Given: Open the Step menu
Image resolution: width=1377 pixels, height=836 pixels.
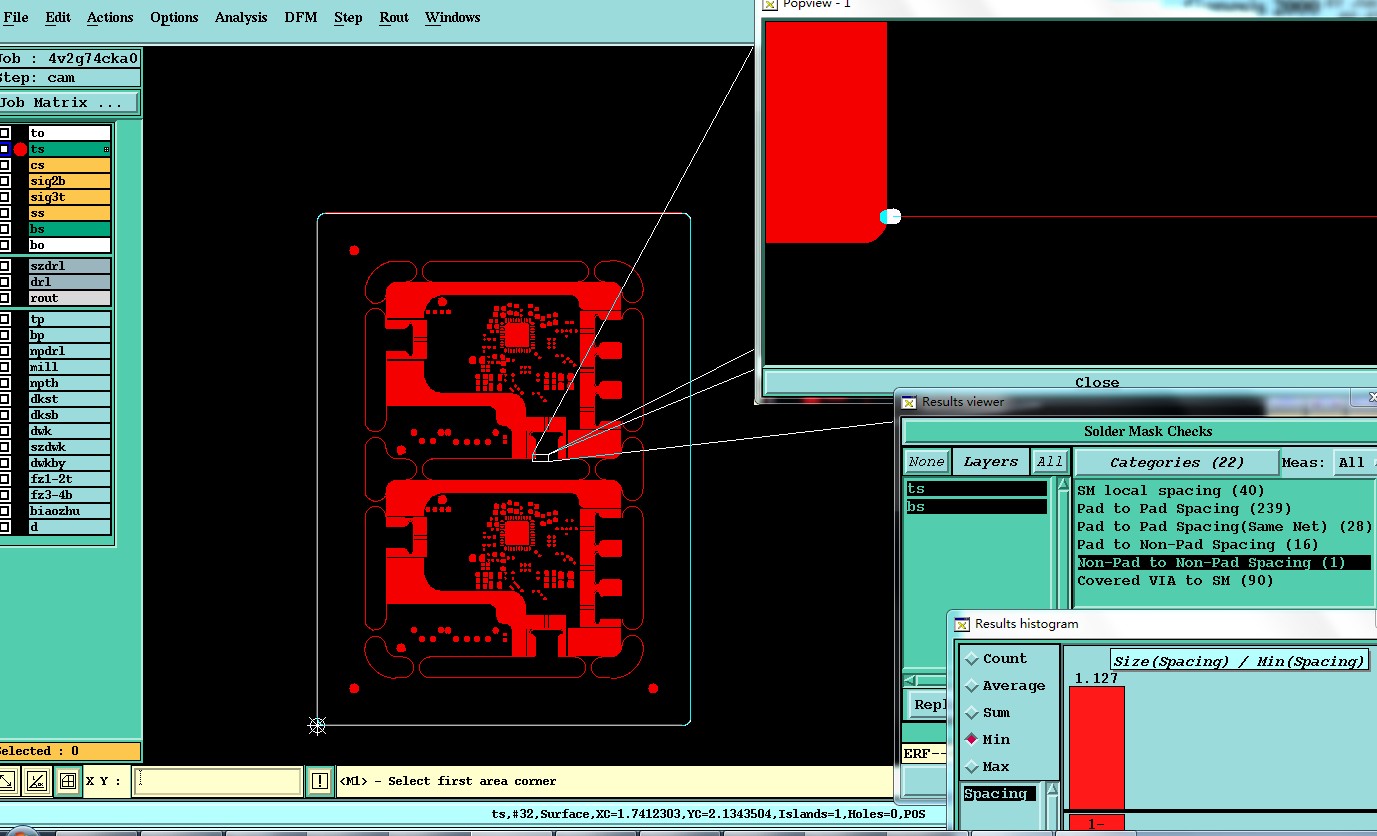Looking at the screenshot, I should [348, 17].
